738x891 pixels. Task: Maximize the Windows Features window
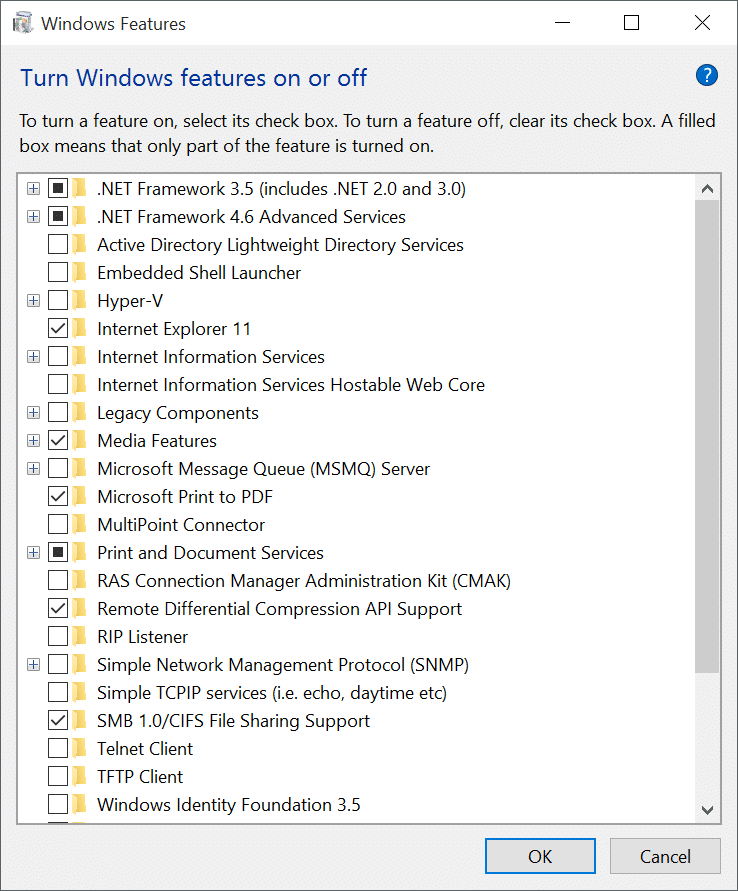click(x=631, y=23)
